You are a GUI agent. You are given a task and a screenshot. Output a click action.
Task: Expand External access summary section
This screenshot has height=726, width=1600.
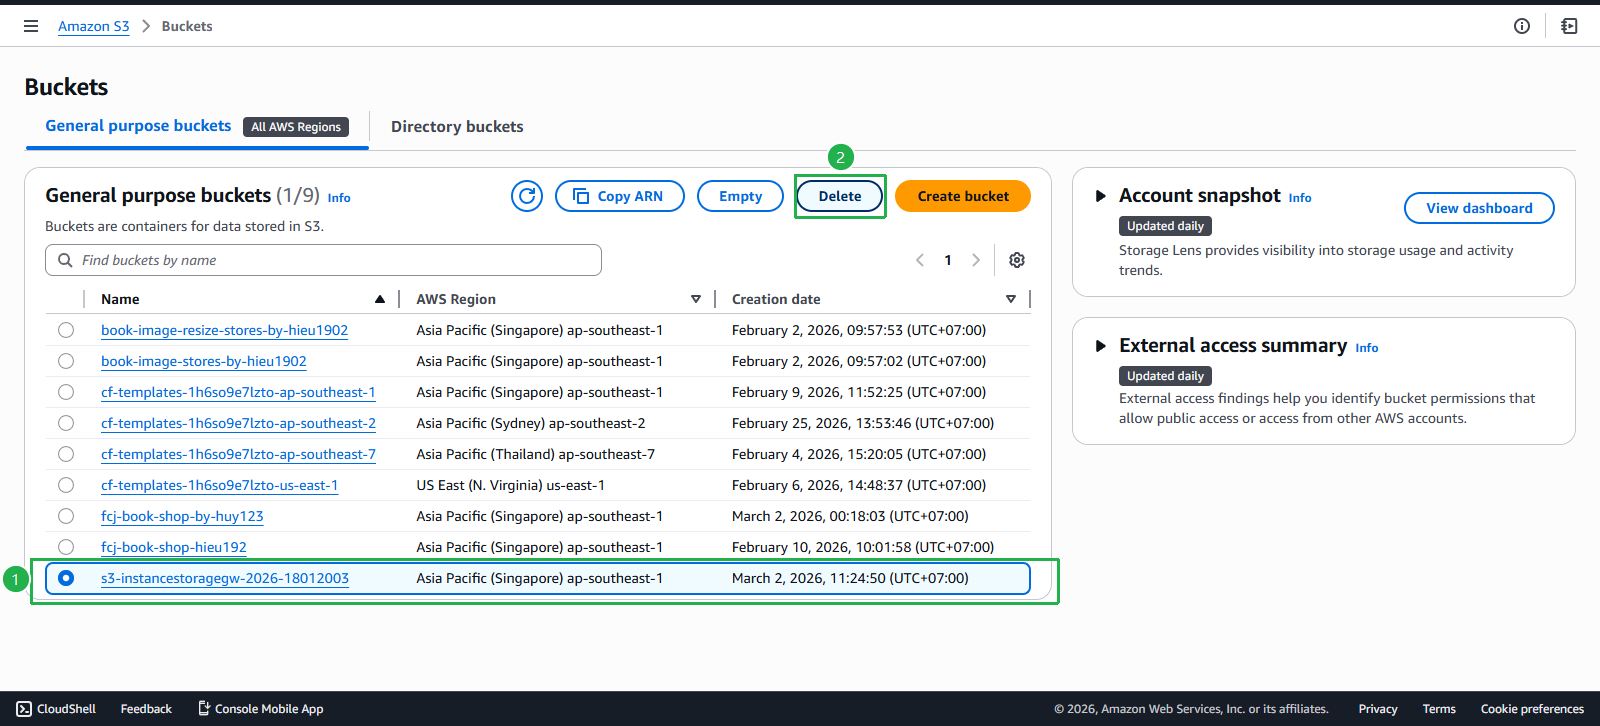[x=1100, y=346]
